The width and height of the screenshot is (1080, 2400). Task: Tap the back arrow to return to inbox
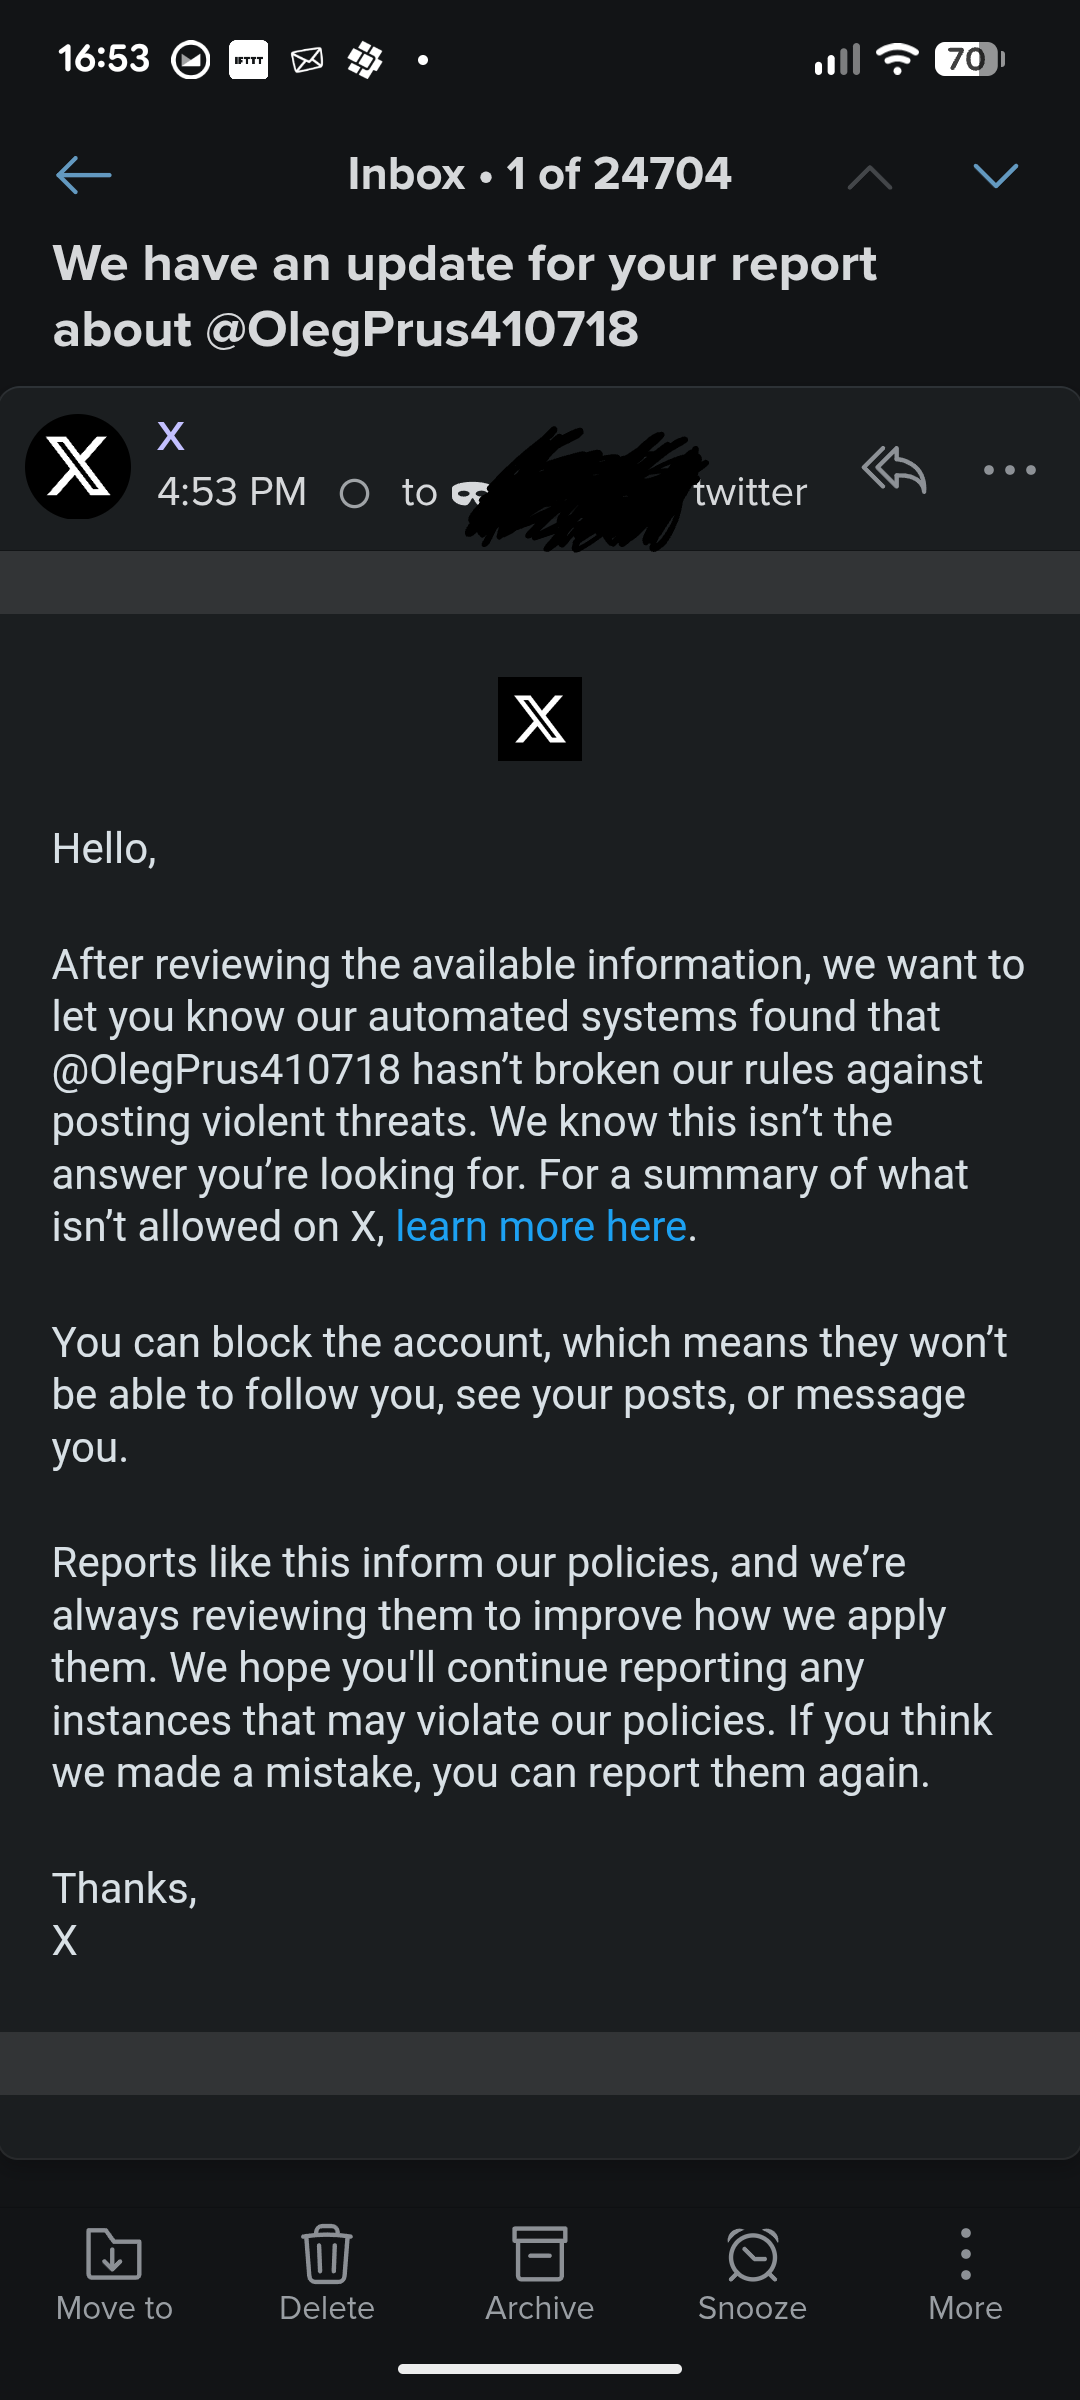click(x=84, y=175)
